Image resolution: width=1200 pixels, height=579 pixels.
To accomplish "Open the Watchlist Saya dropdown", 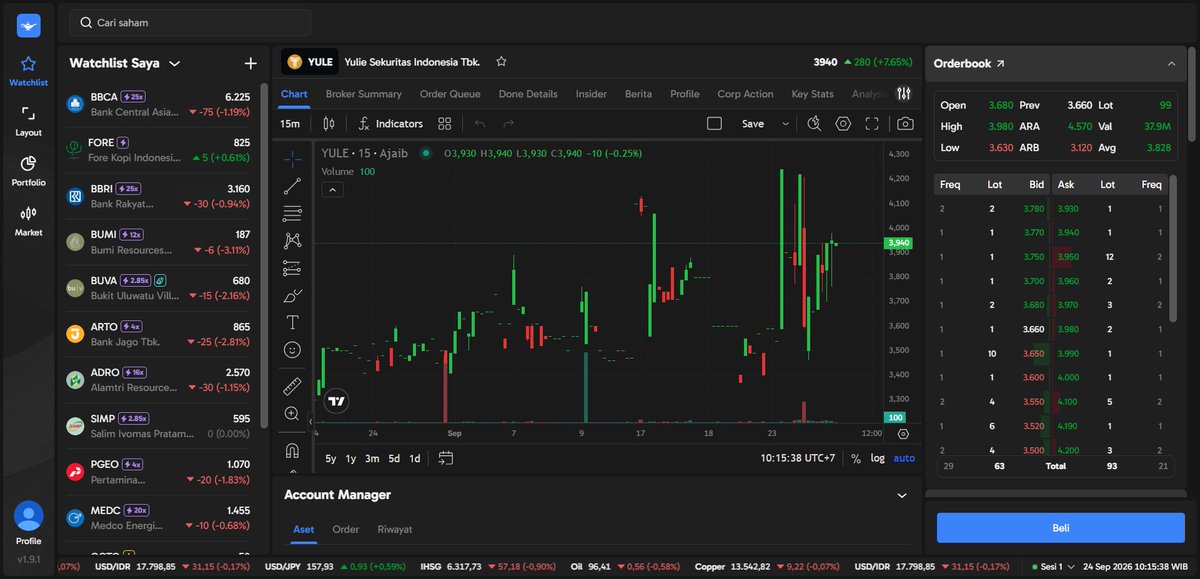I will (x=175, y=63).
